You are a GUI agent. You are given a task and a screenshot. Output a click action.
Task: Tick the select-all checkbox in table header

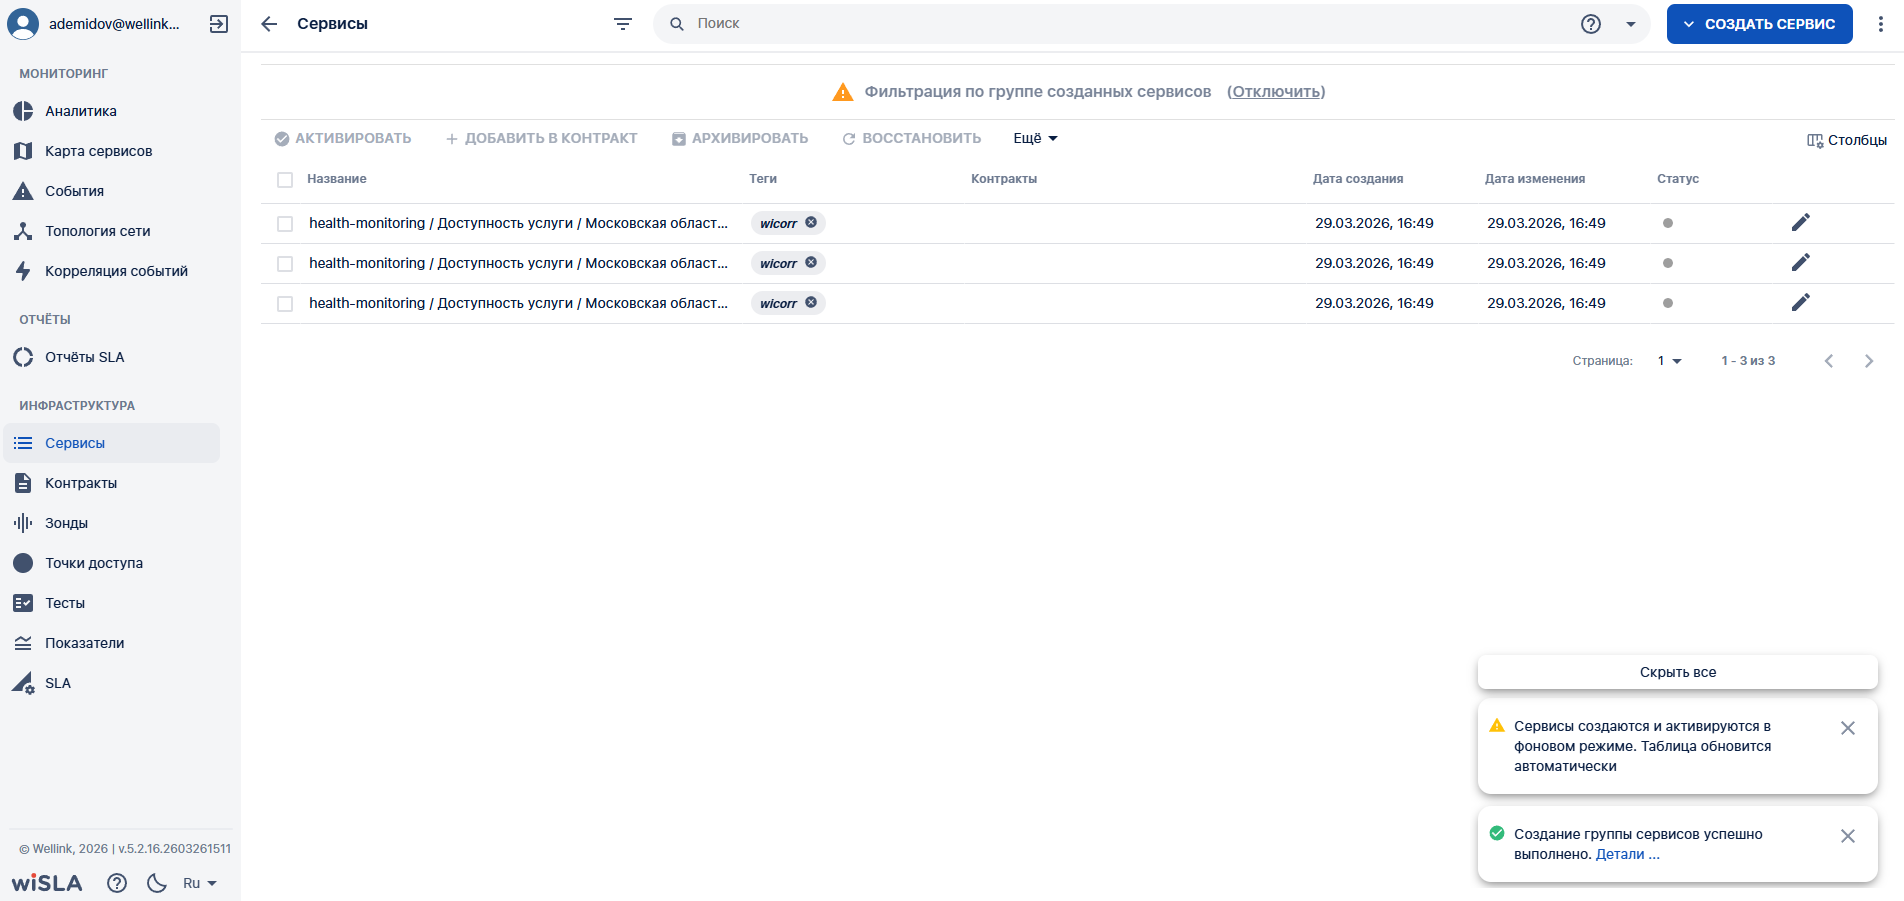[285, 180]
